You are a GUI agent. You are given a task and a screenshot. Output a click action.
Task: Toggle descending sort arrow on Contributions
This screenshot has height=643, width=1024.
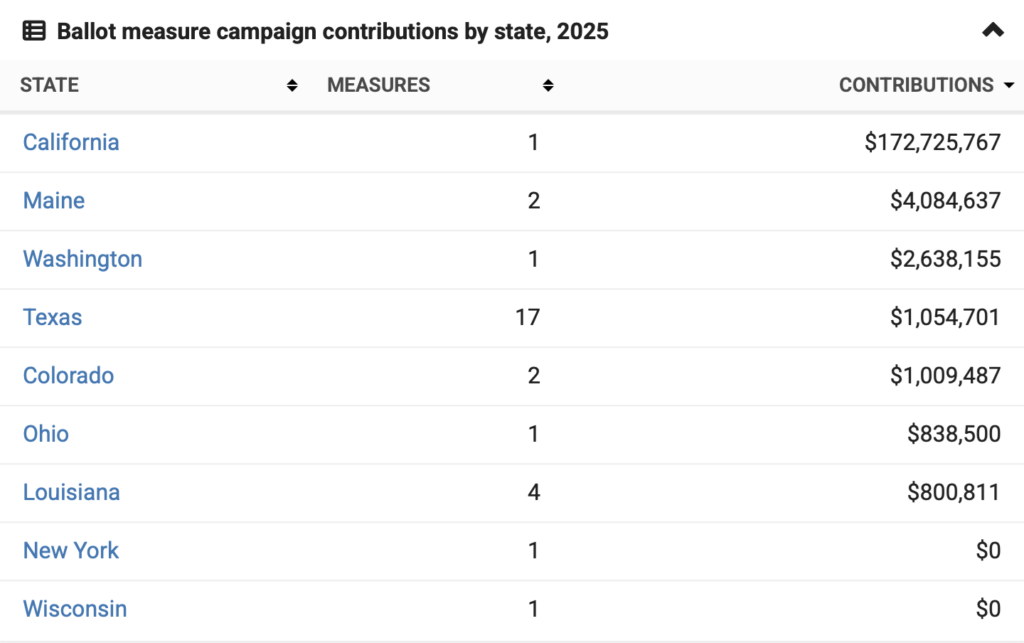click(1008, 86)
